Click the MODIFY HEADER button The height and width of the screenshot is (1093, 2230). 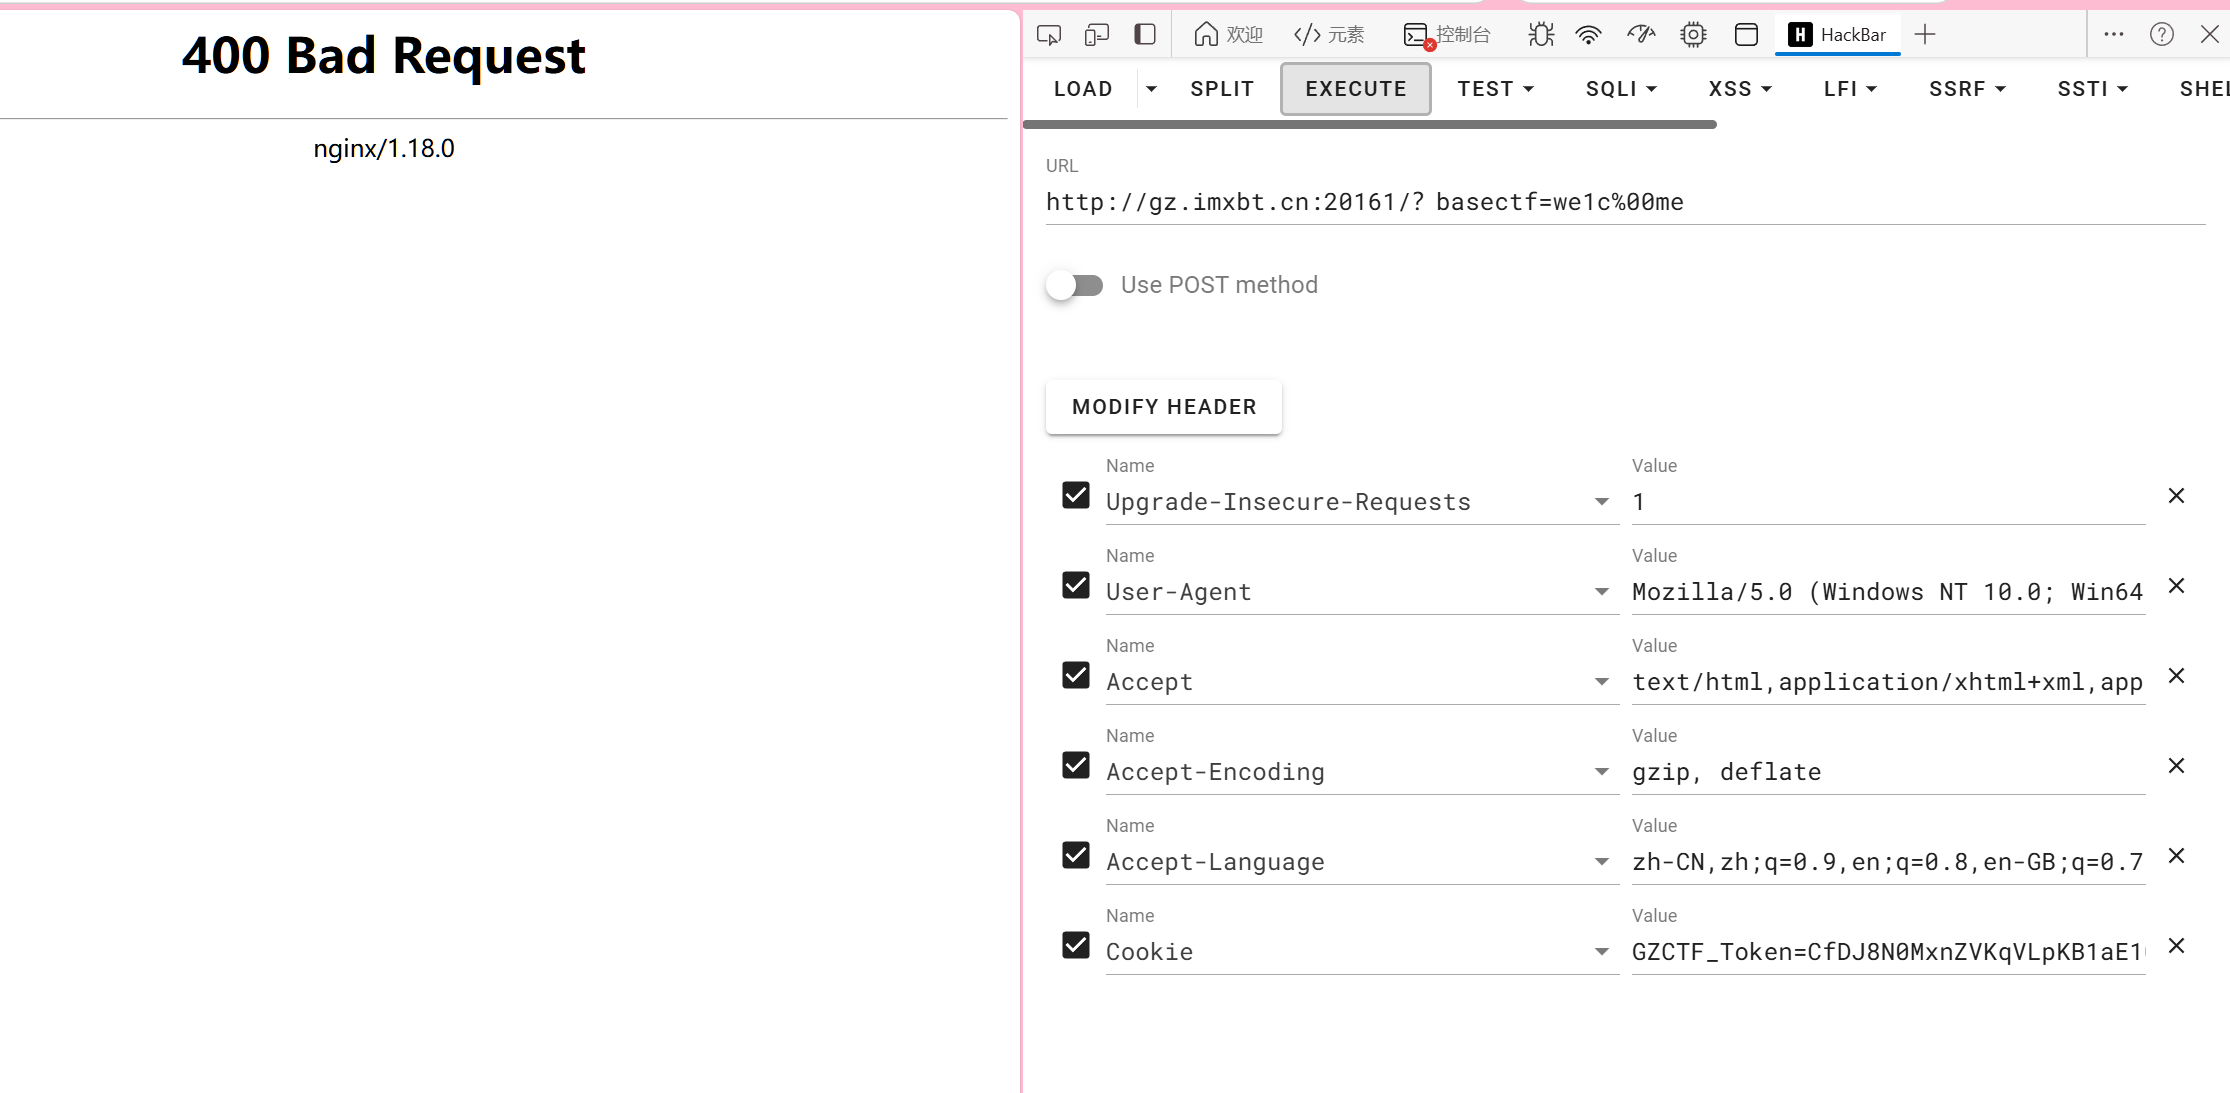coord(1164,407)
